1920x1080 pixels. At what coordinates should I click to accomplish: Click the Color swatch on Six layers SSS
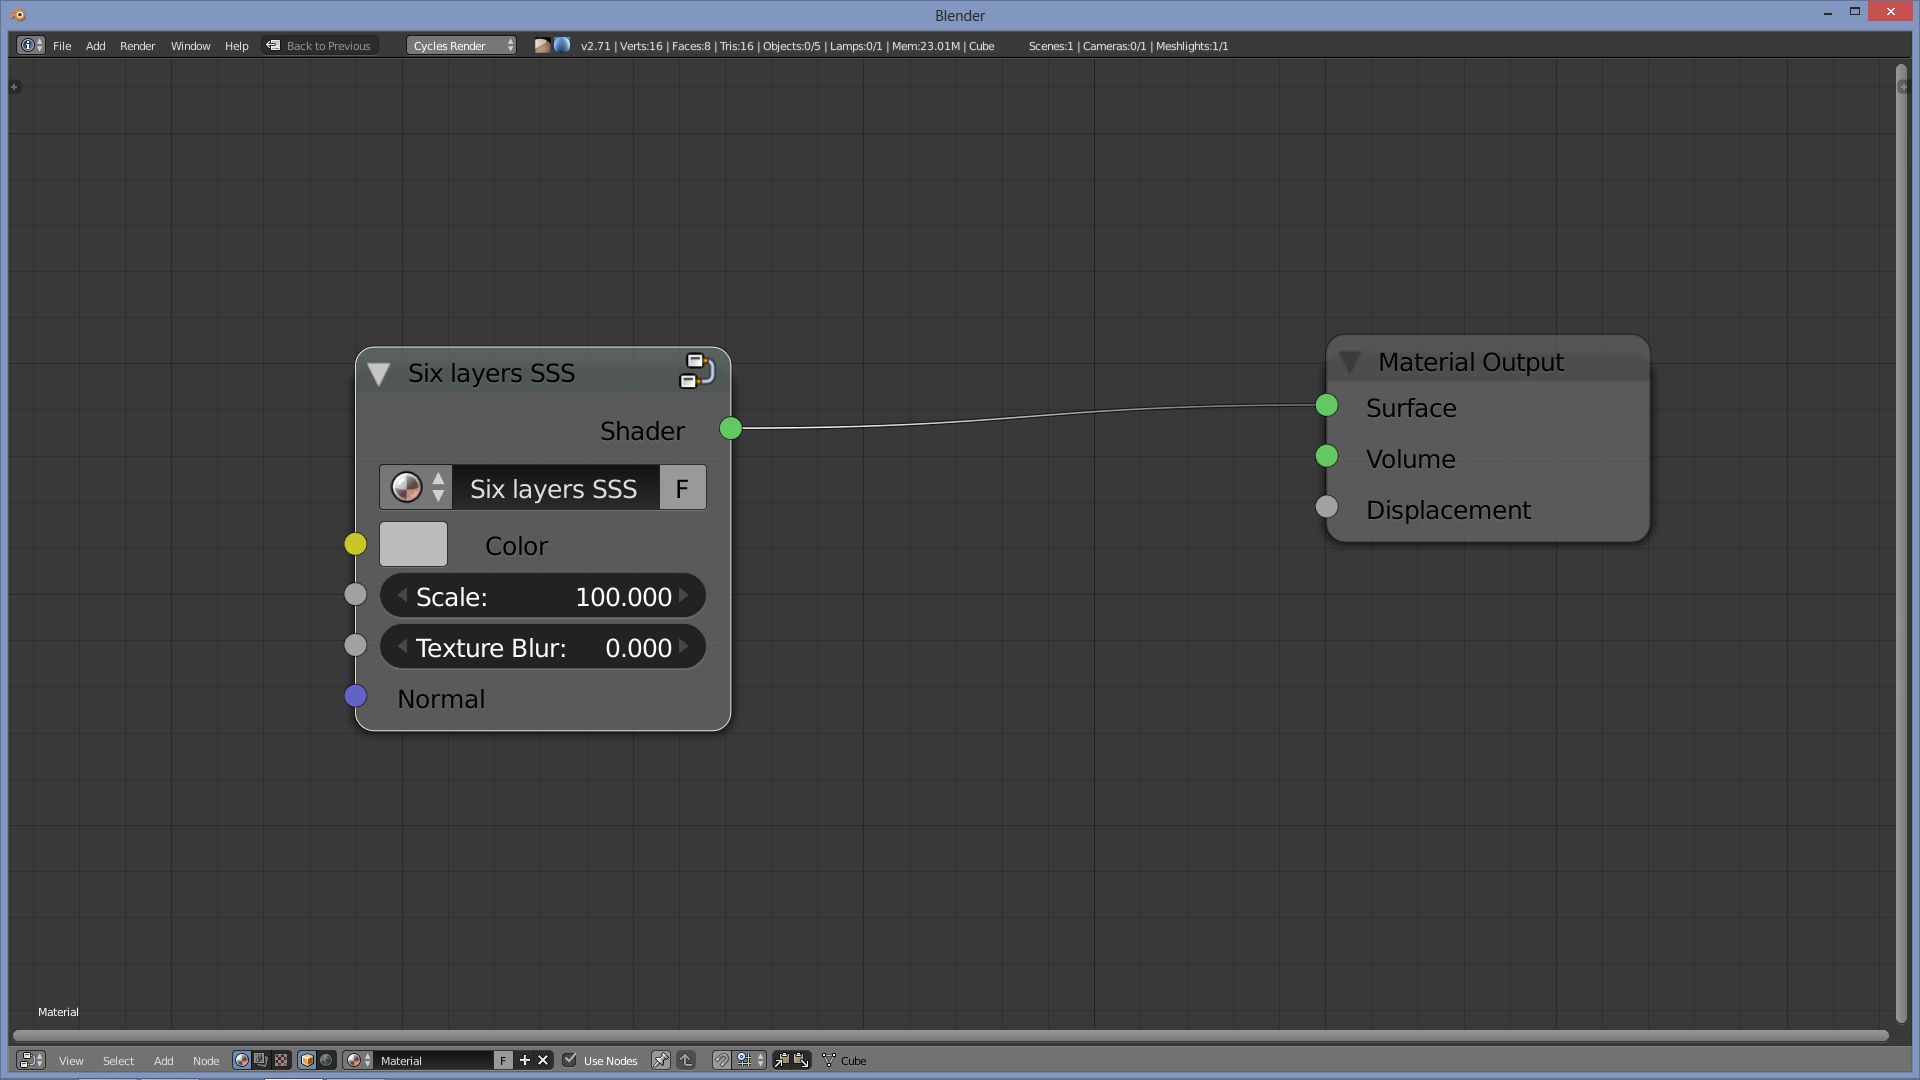point(413,545)
